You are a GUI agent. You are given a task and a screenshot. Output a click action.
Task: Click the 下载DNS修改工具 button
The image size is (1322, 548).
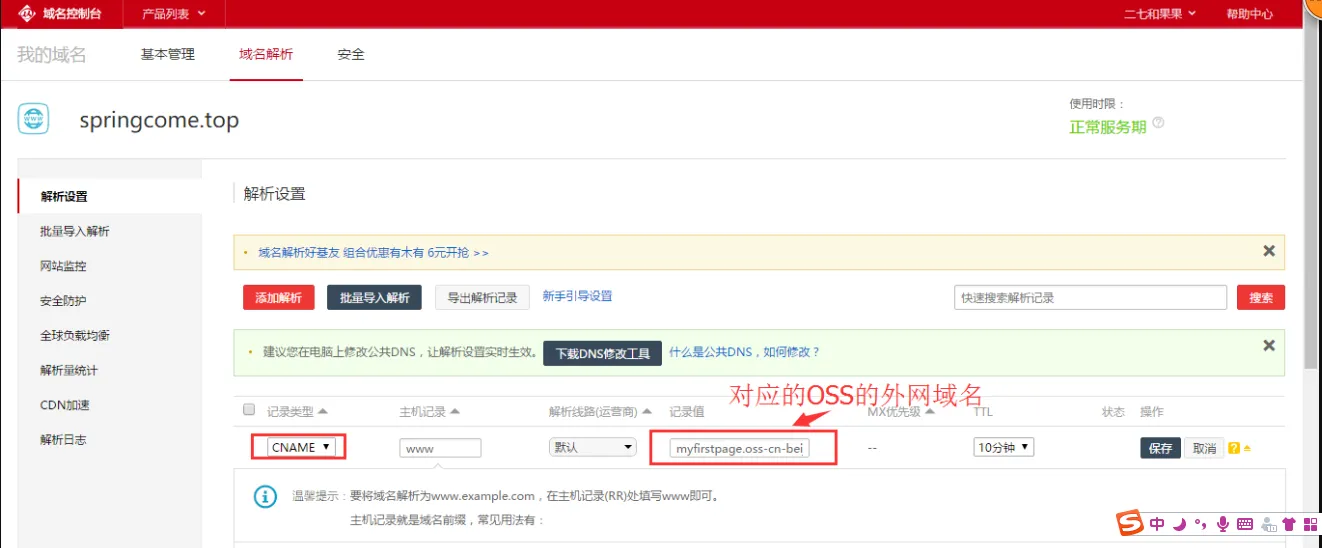coord(602,353)
